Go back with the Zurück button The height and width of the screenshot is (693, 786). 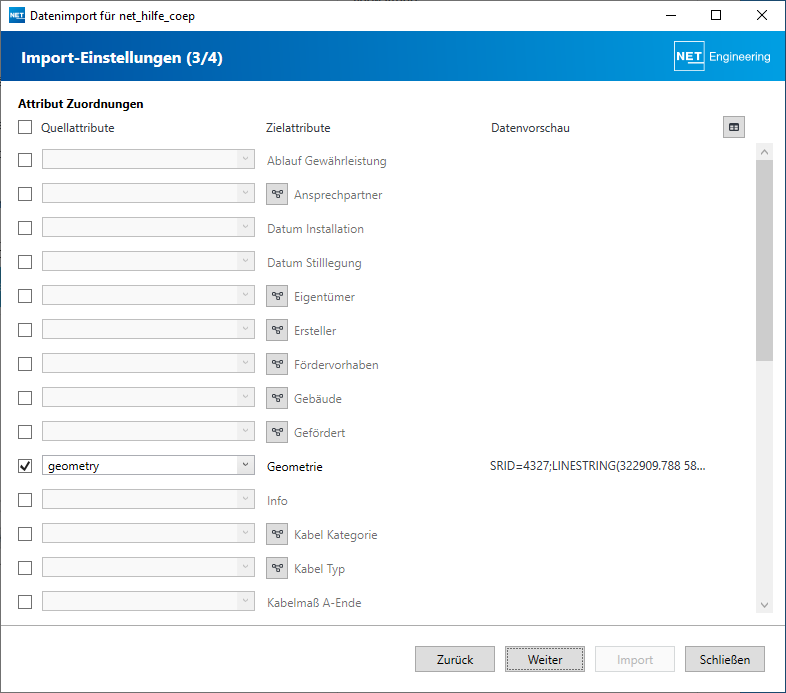pyautogui.click(x=455, y=660)
